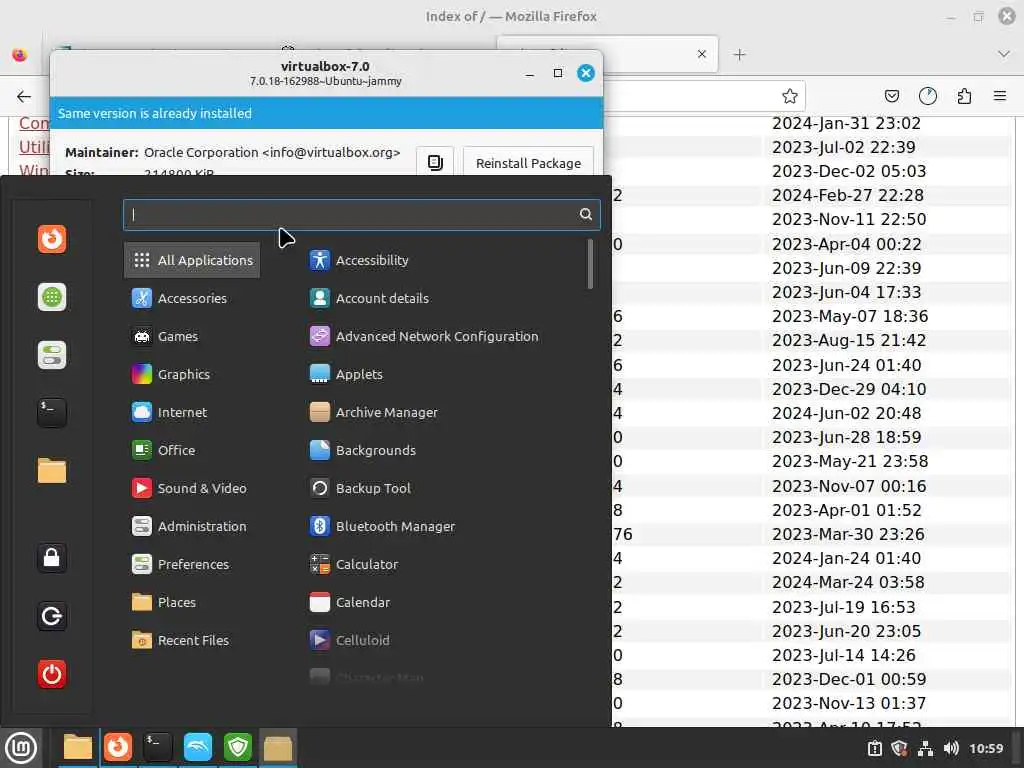The height and width of the screenshot is (768, 1024).
Task: Click the Lock Screen icon in menu
Action: coord(52,558)
